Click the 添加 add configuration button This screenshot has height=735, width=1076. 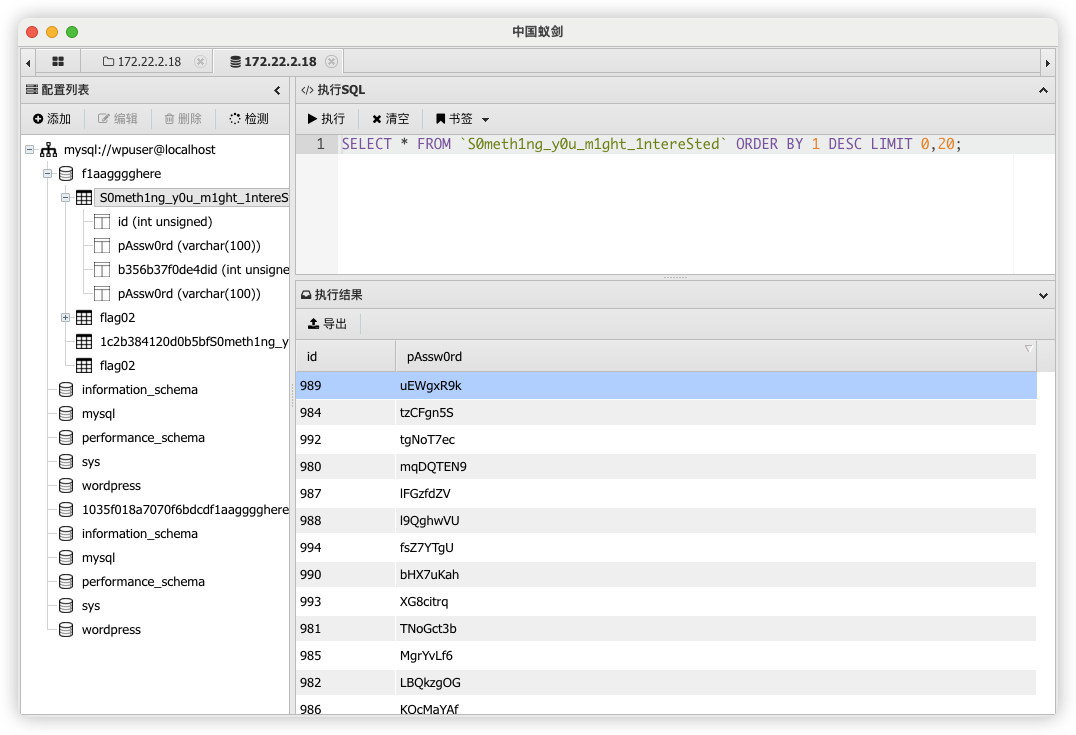pyautogui.click(x=52, y=119)
